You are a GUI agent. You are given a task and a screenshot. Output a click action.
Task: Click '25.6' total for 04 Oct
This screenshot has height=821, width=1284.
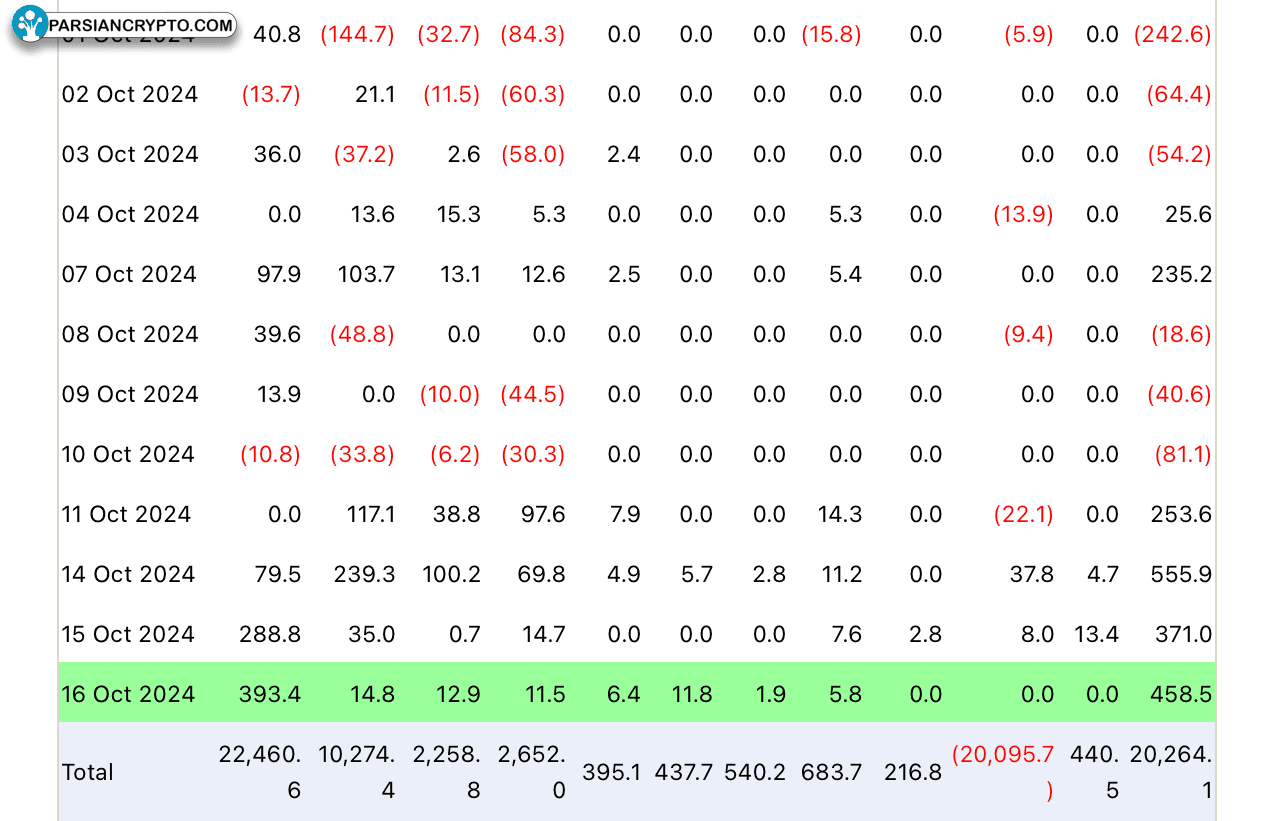pos(1188,214)
